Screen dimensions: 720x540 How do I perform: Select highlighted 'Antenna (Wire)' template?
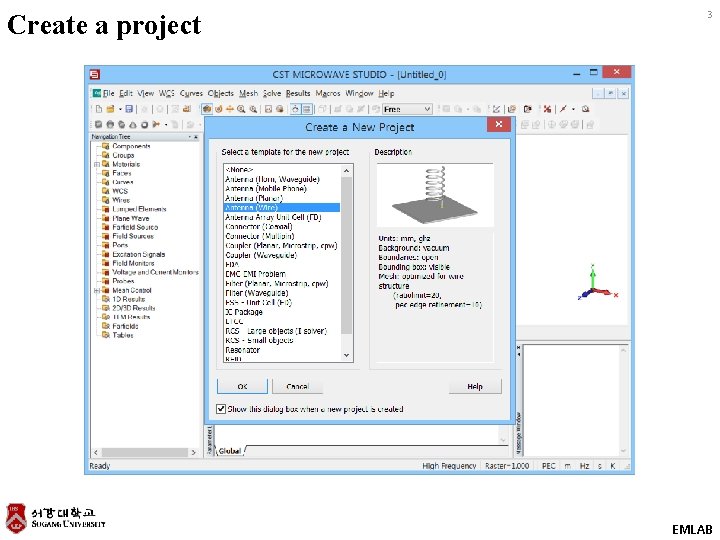click(x=282, y=208)
